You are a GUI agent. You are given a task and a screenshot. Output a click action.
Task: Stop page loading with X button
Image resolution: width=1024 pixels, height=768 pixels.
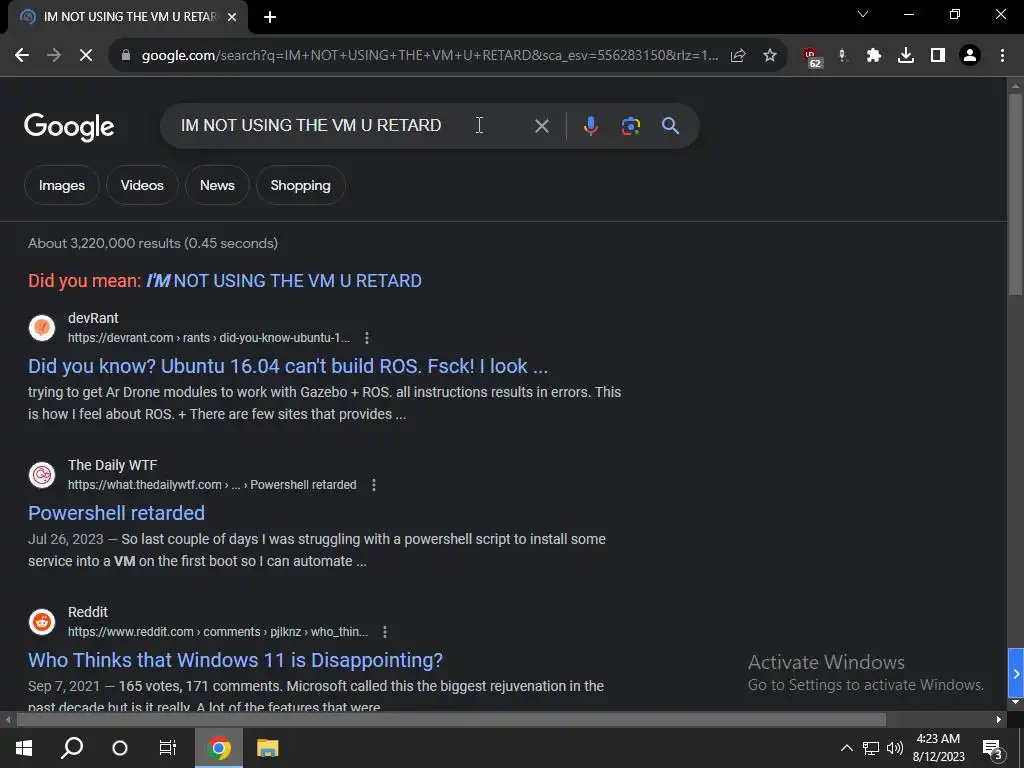(86, 56)
